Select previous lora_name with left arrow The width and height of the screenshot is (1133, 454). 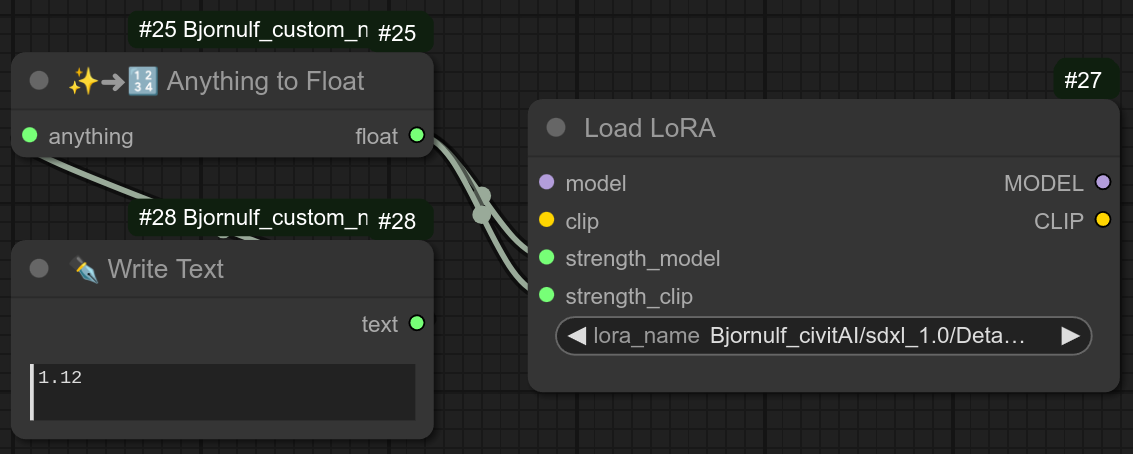click(x=576, y=336)
